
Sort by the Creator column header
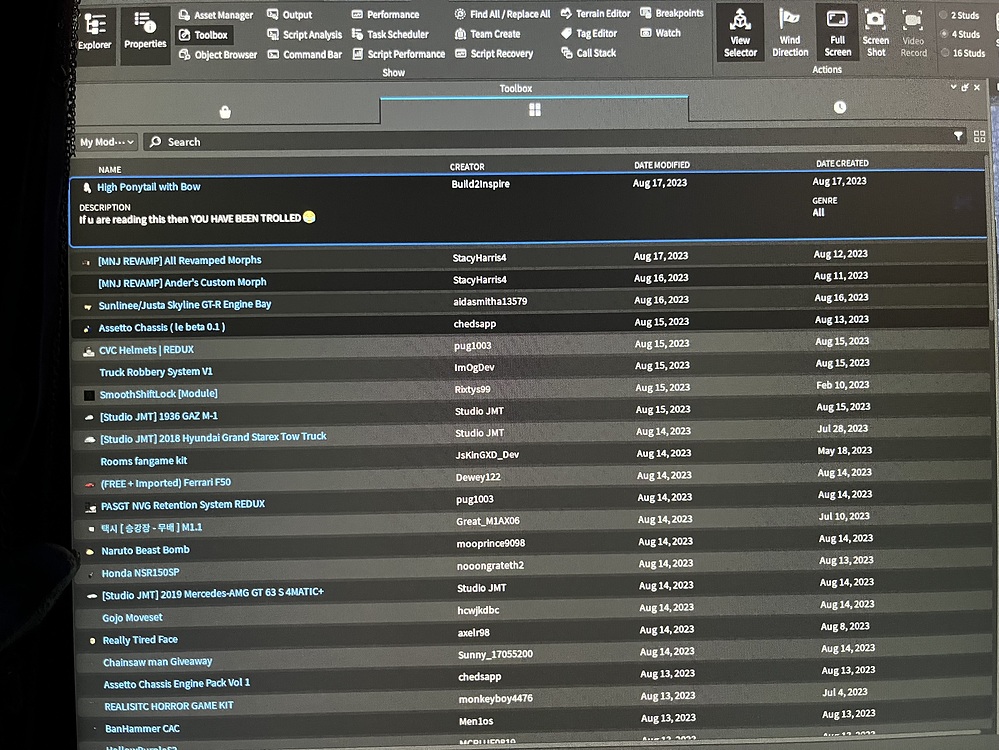467,167
